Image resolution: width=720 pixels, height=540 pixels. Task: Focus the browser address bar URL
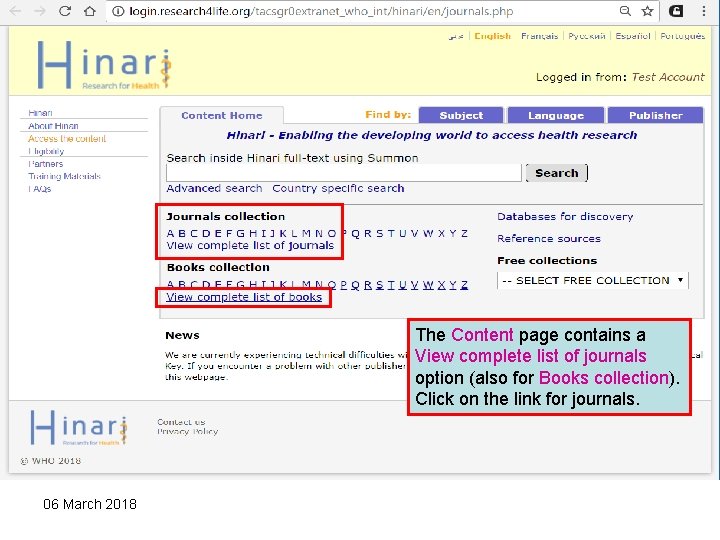click(x=321, y=11)
